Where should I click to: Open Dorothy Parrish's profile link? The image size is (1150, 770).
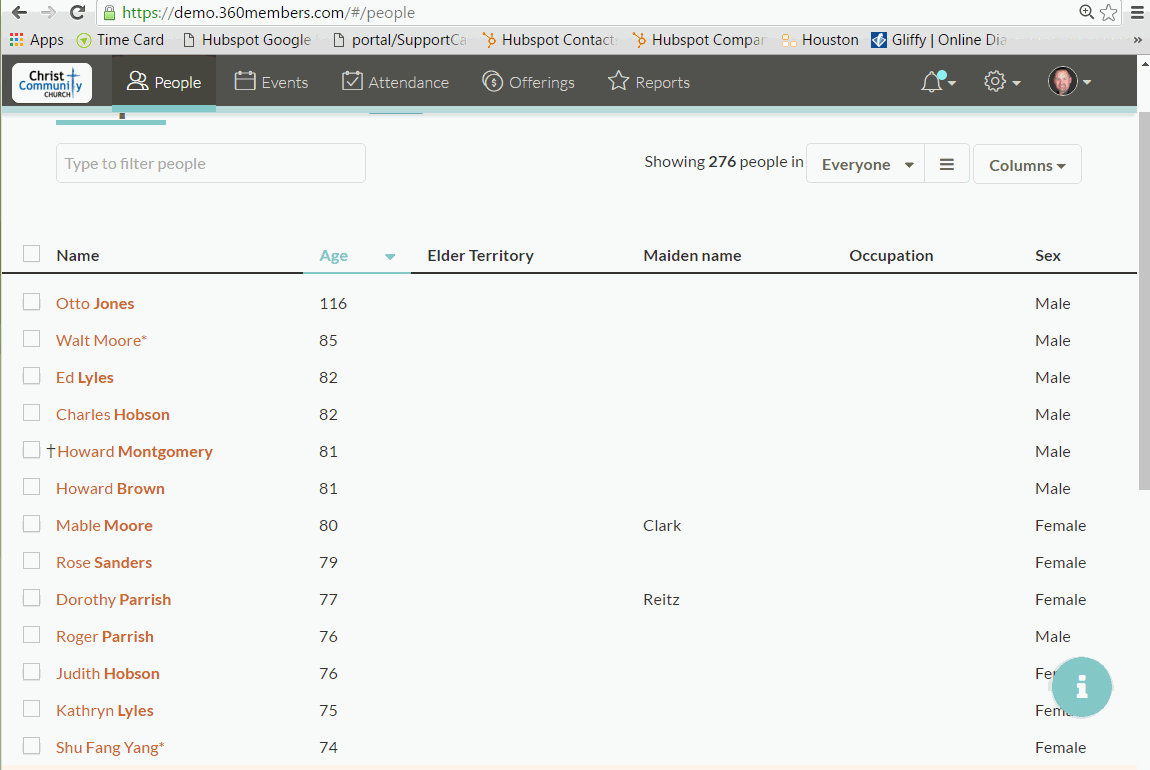click(114, 599)
